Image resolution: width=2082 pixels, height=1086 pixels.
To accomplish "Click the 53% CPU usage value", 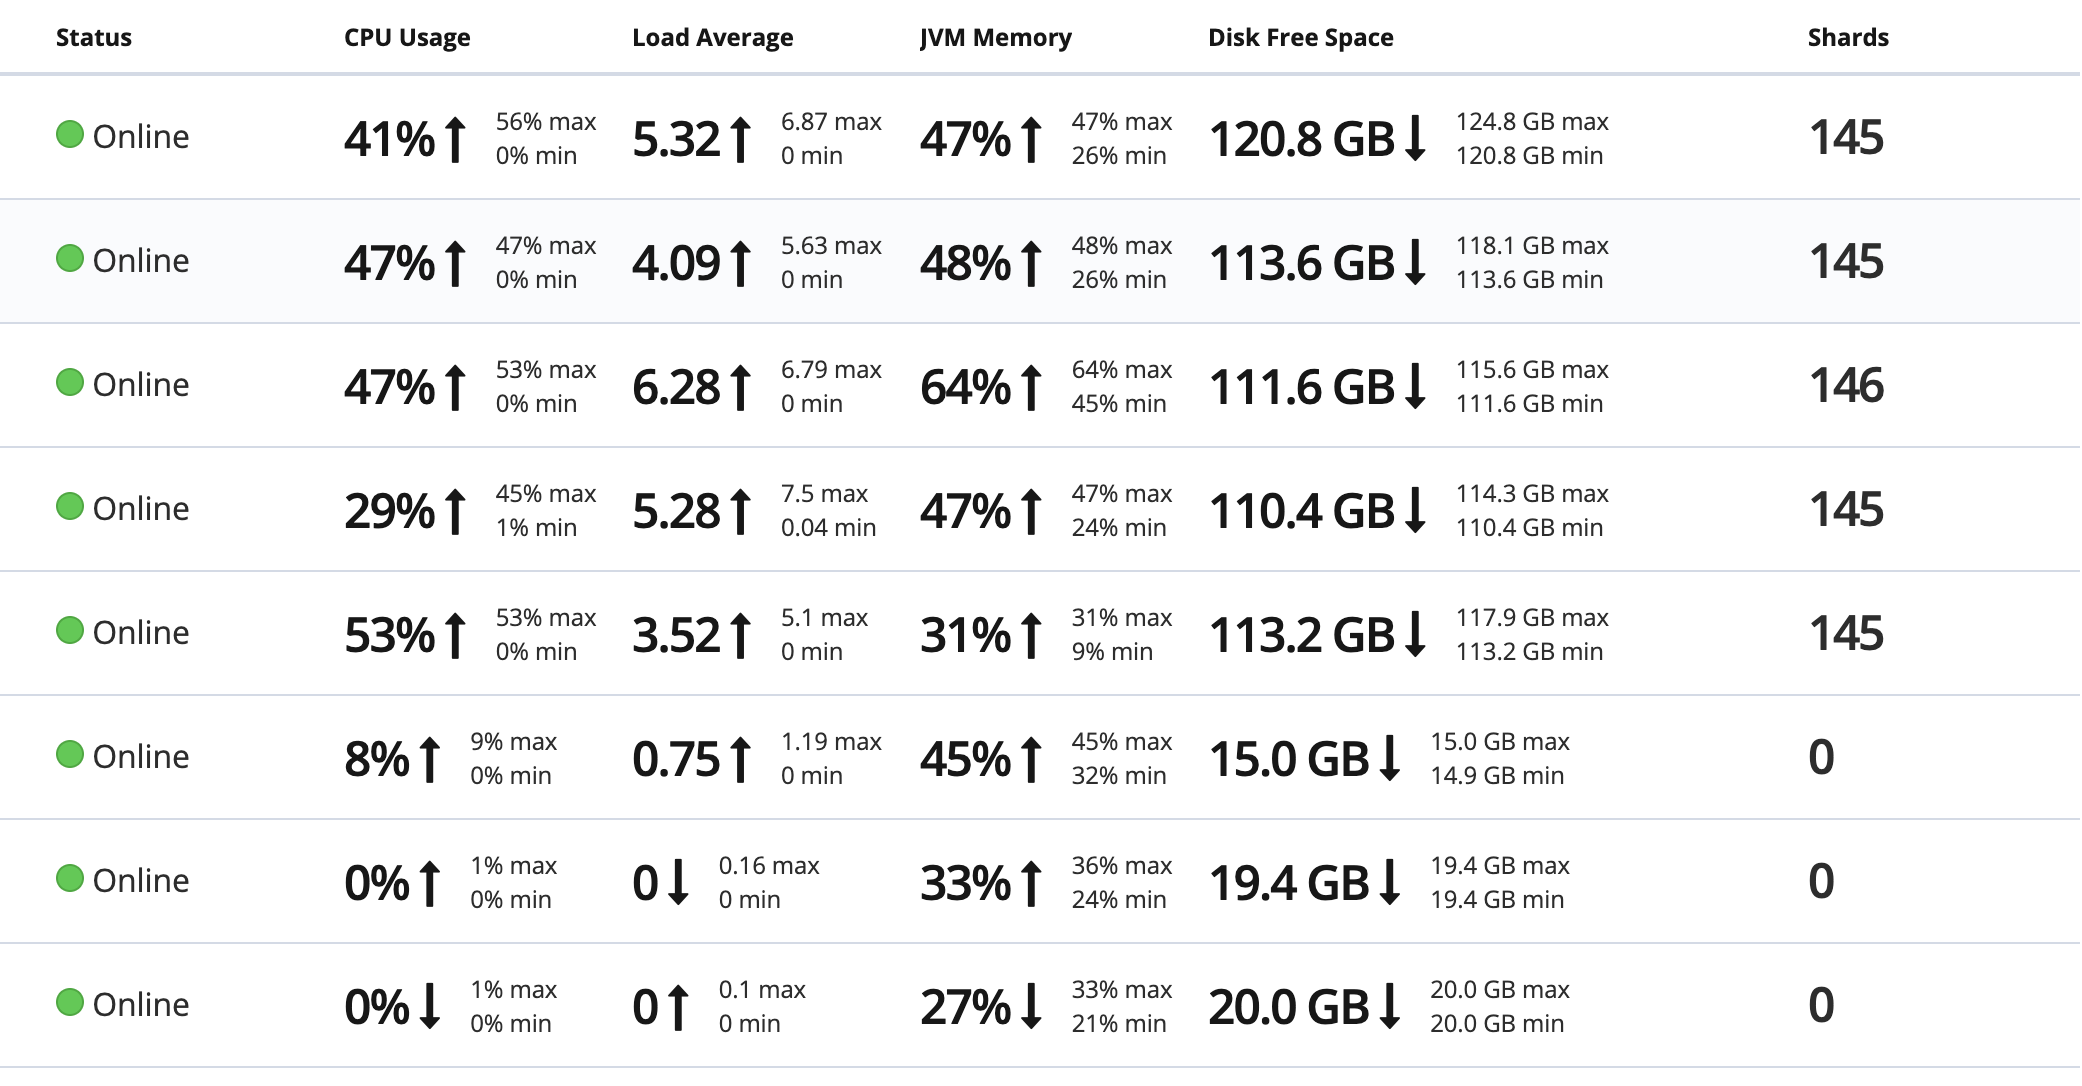I will click(390, 635).
